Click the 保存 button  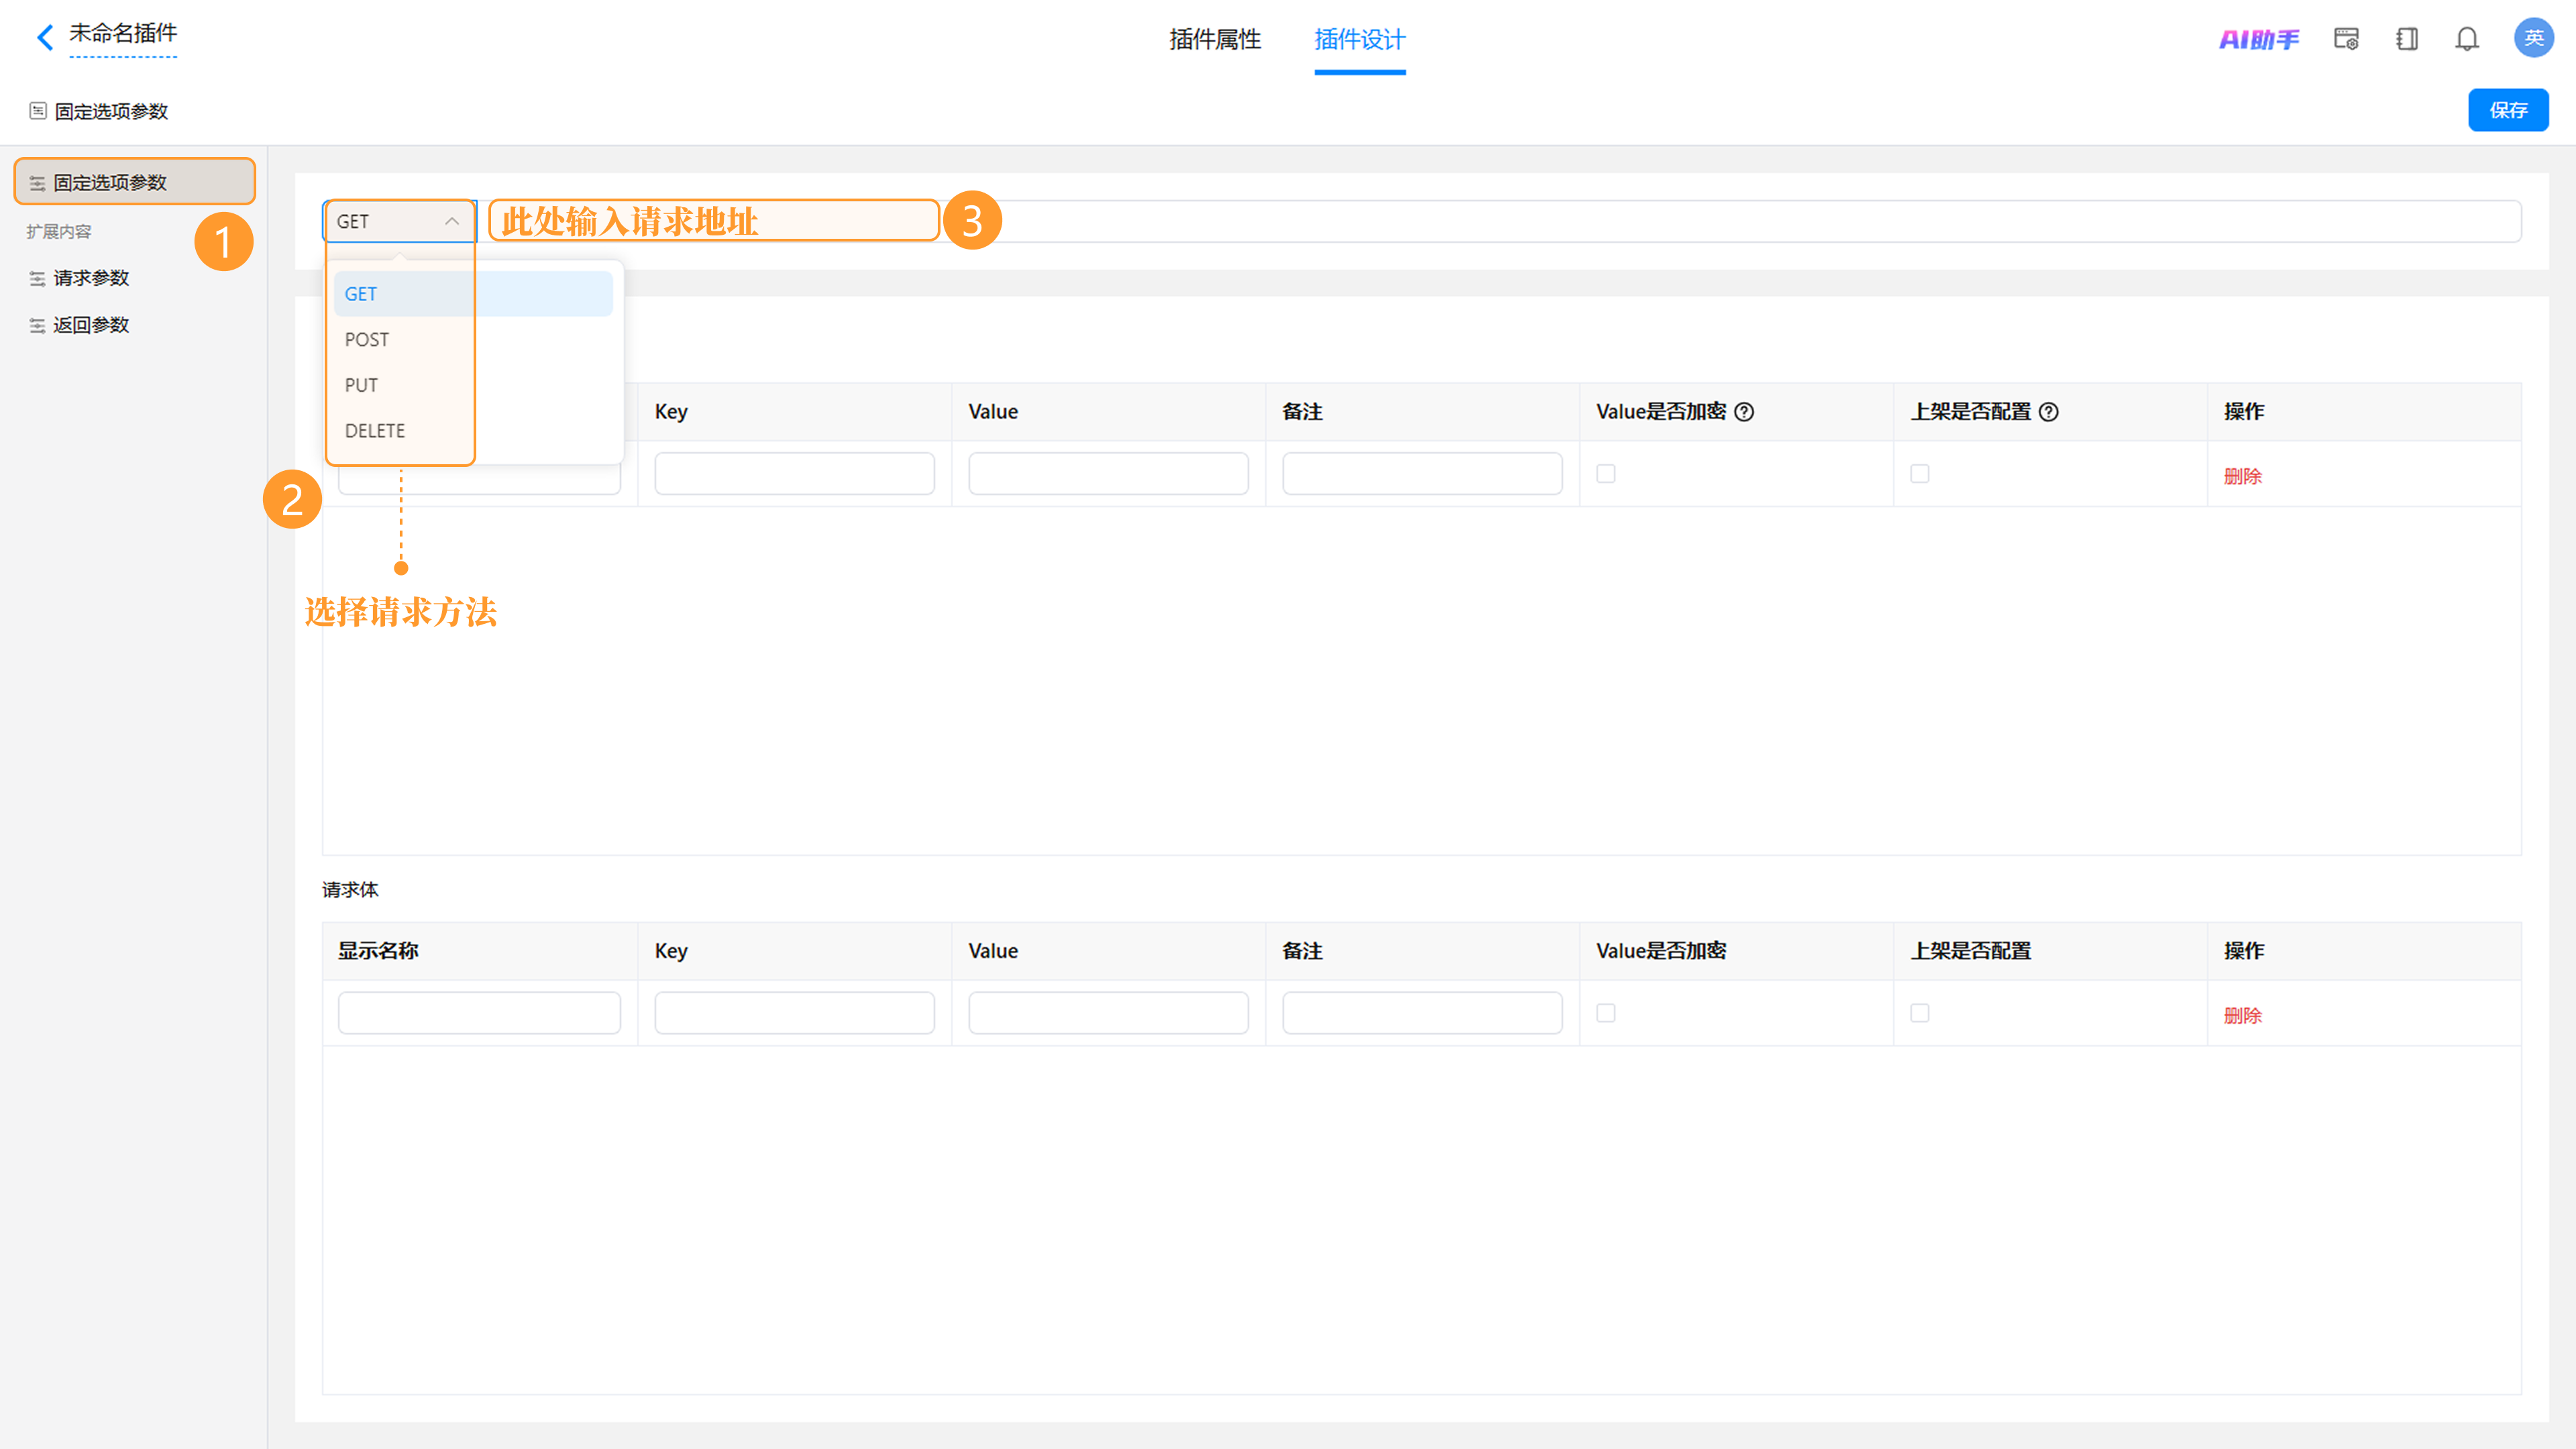pos(2508,110)
